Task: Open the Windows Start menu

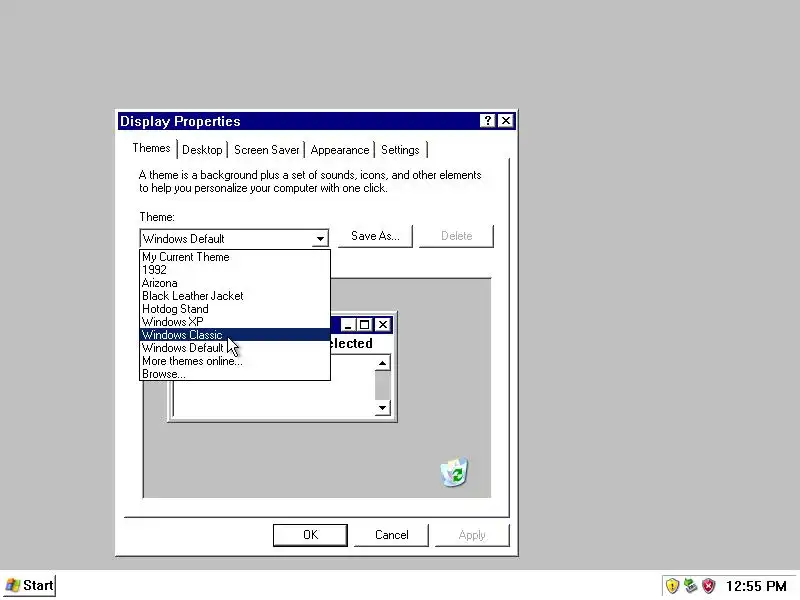Action: [x=29, y=585]
